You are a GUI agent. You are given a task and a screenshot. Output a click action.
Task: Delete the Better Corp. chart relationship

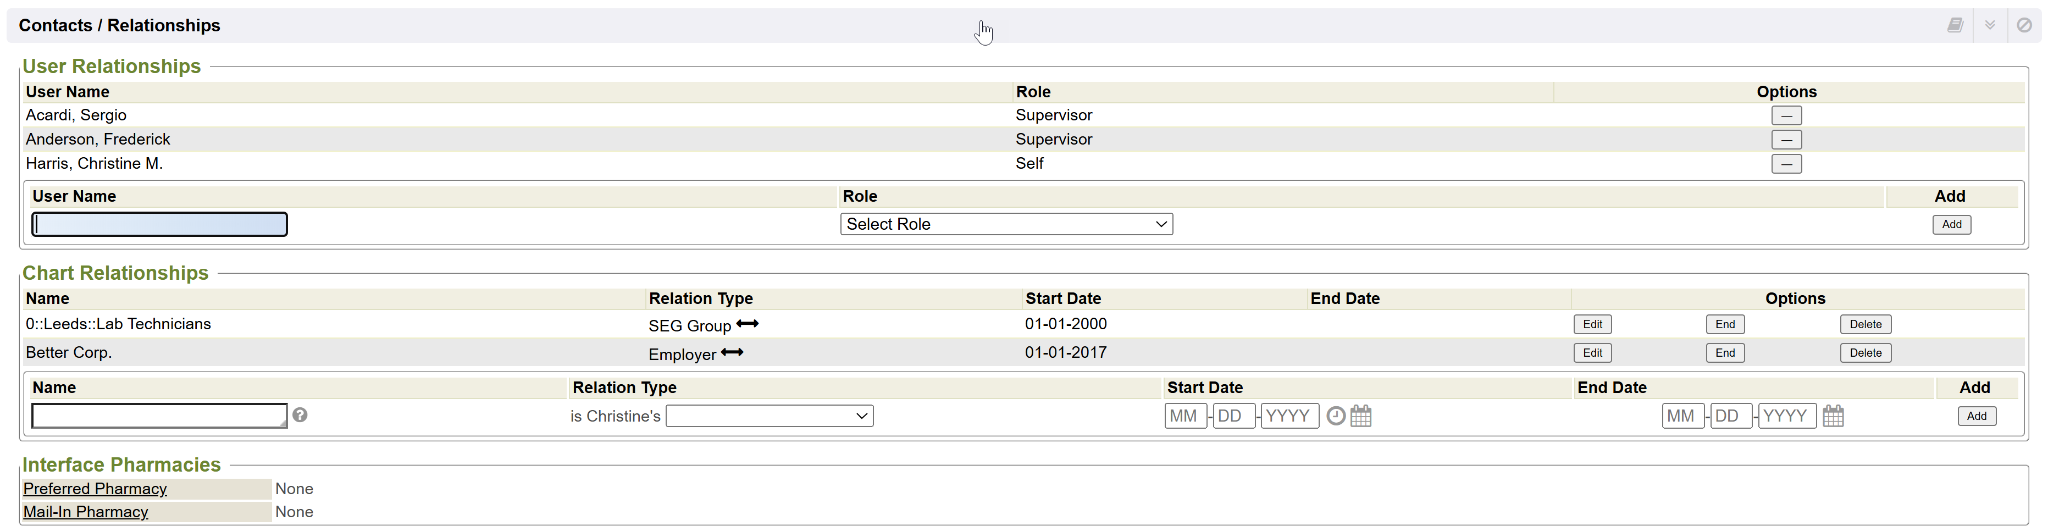tap(1865, 353)
